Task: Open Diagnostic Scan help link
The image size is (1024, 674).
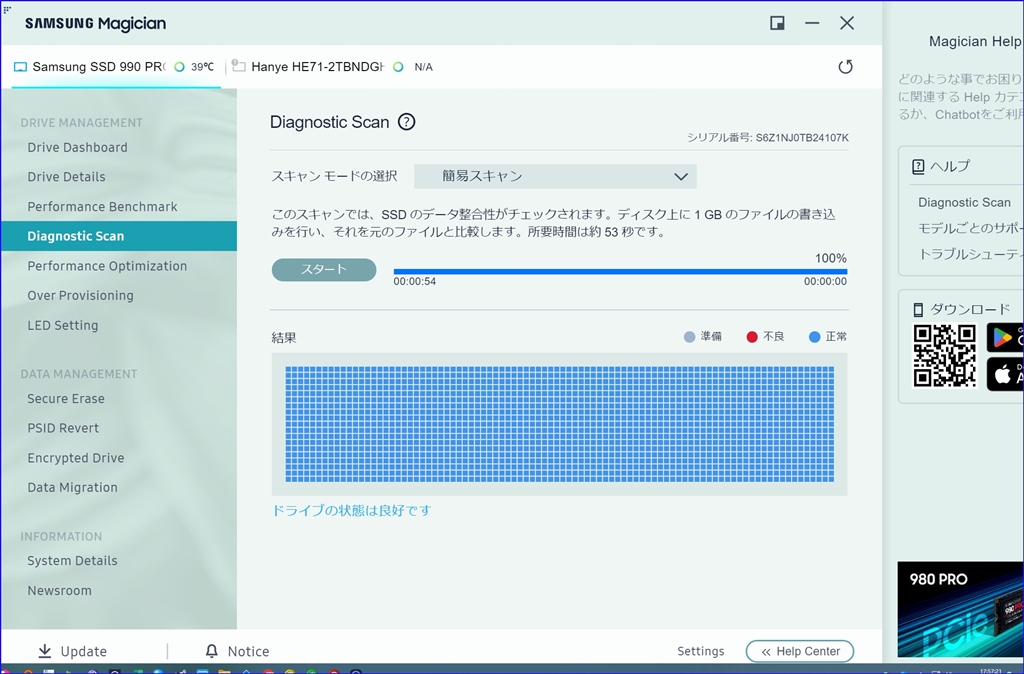Action: (x=964, y=202)
